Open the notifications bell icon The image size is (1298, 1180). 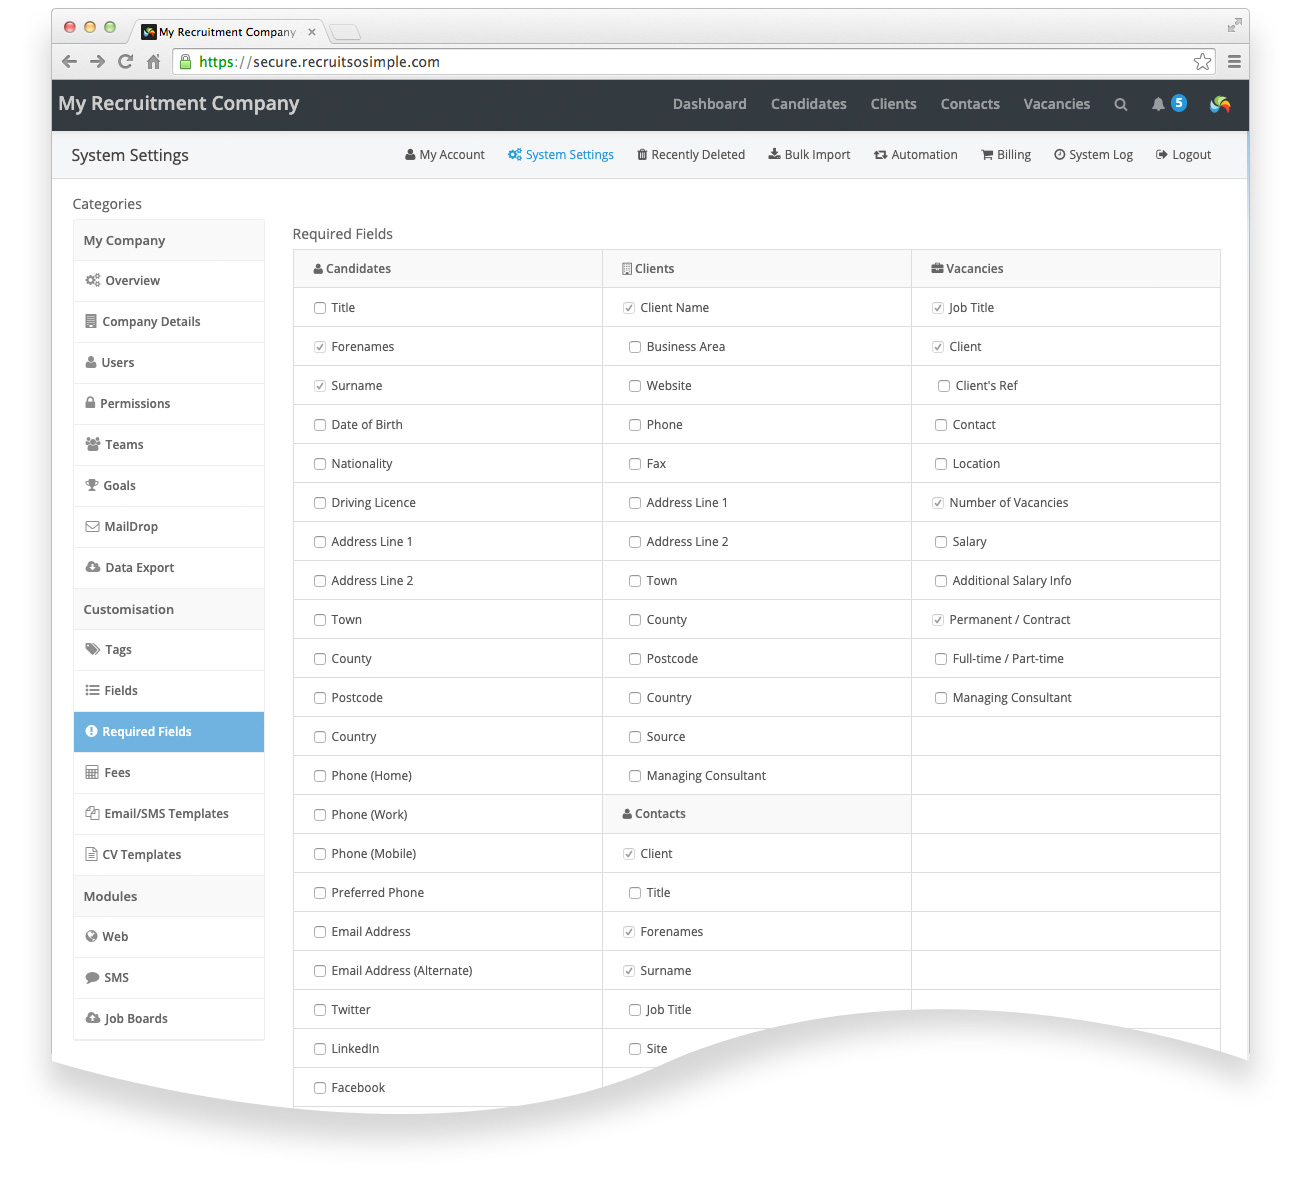pyautogui.click(x=1158, y=104)
